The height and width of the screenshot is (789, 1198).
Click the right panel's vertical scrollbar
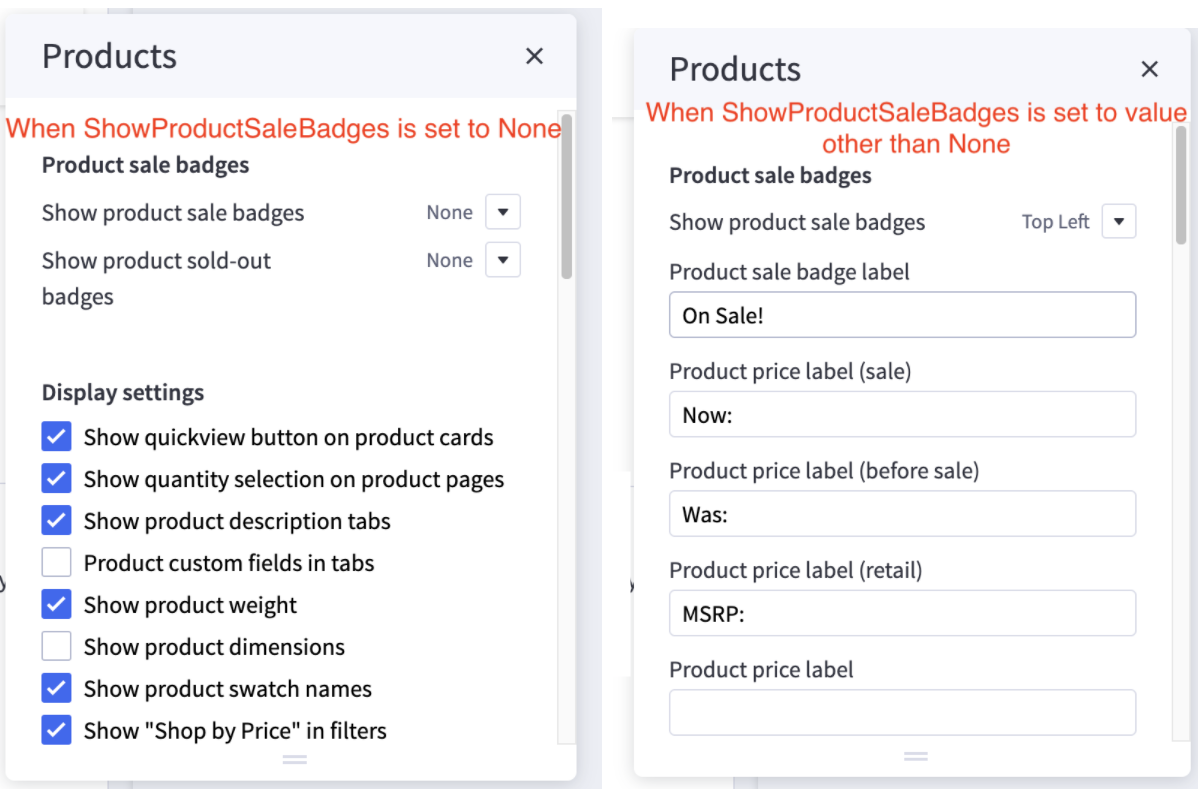[x=1180, y=186]
